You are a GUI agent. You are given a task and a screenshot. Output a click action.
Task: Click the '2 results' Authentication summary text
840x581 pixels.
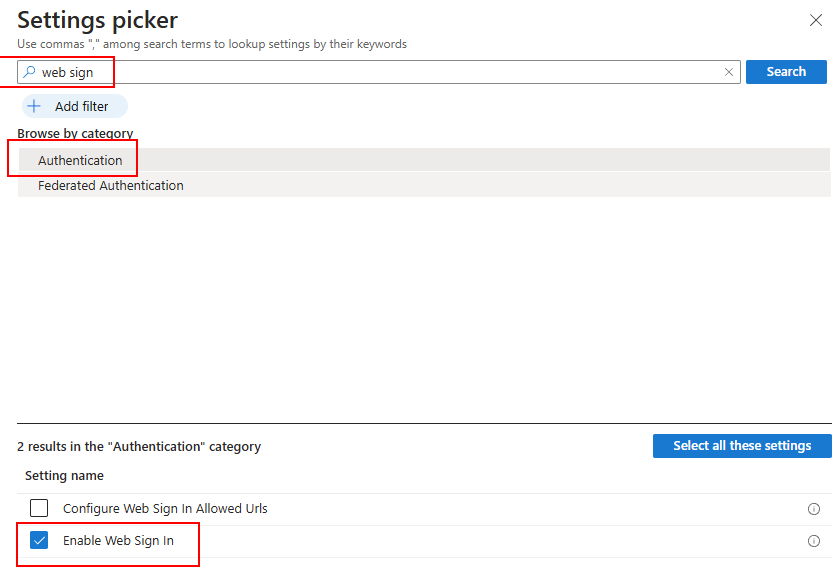pyautogui.click(x=139, y=447)
